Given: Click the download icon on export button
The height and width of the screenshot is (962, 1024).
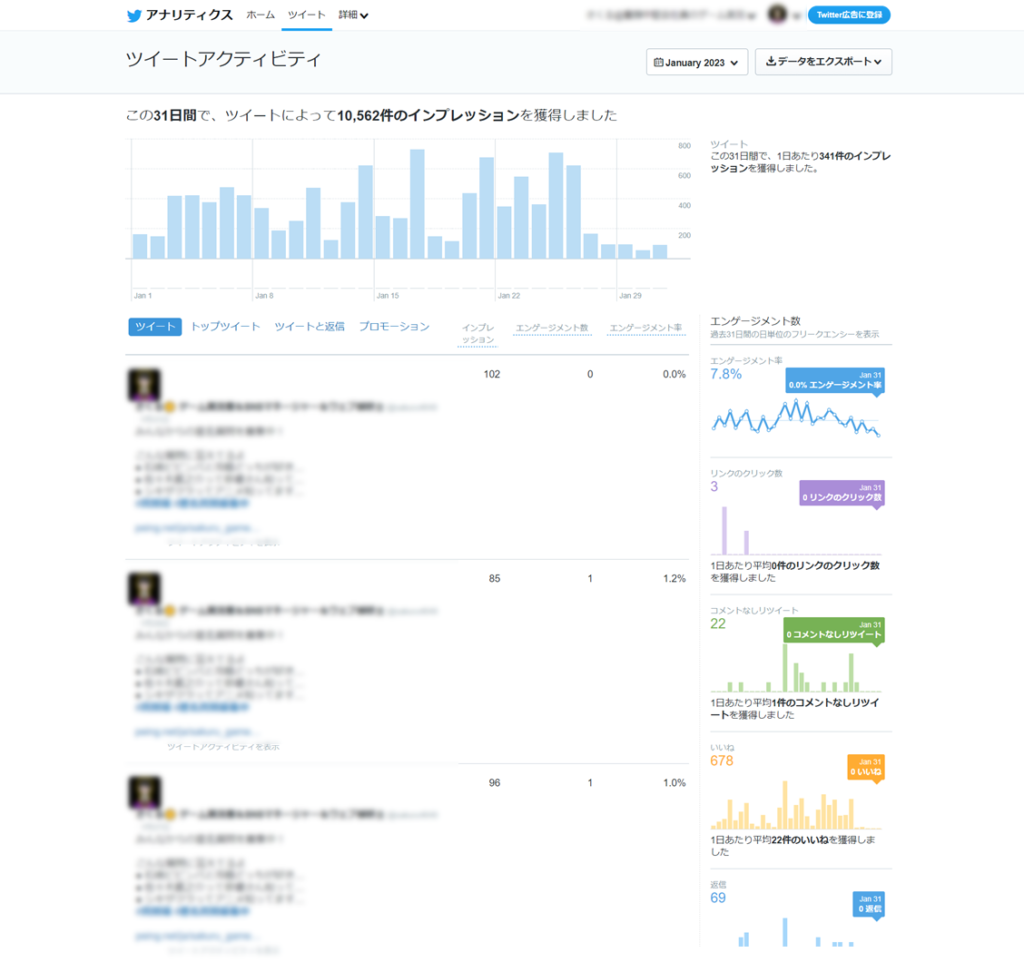Looking at the screenshot, I should click(x=770, y=62).
